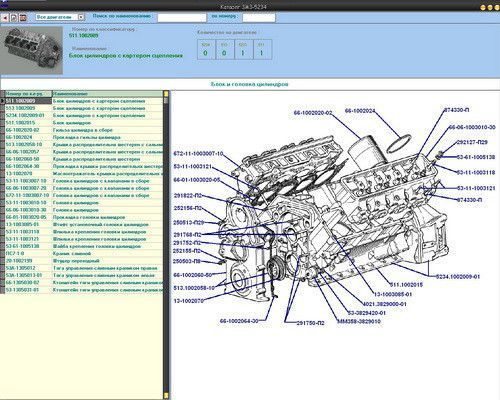
Task: Click the cylinder block photo thumbnail
Action: [x=32, y=50]
